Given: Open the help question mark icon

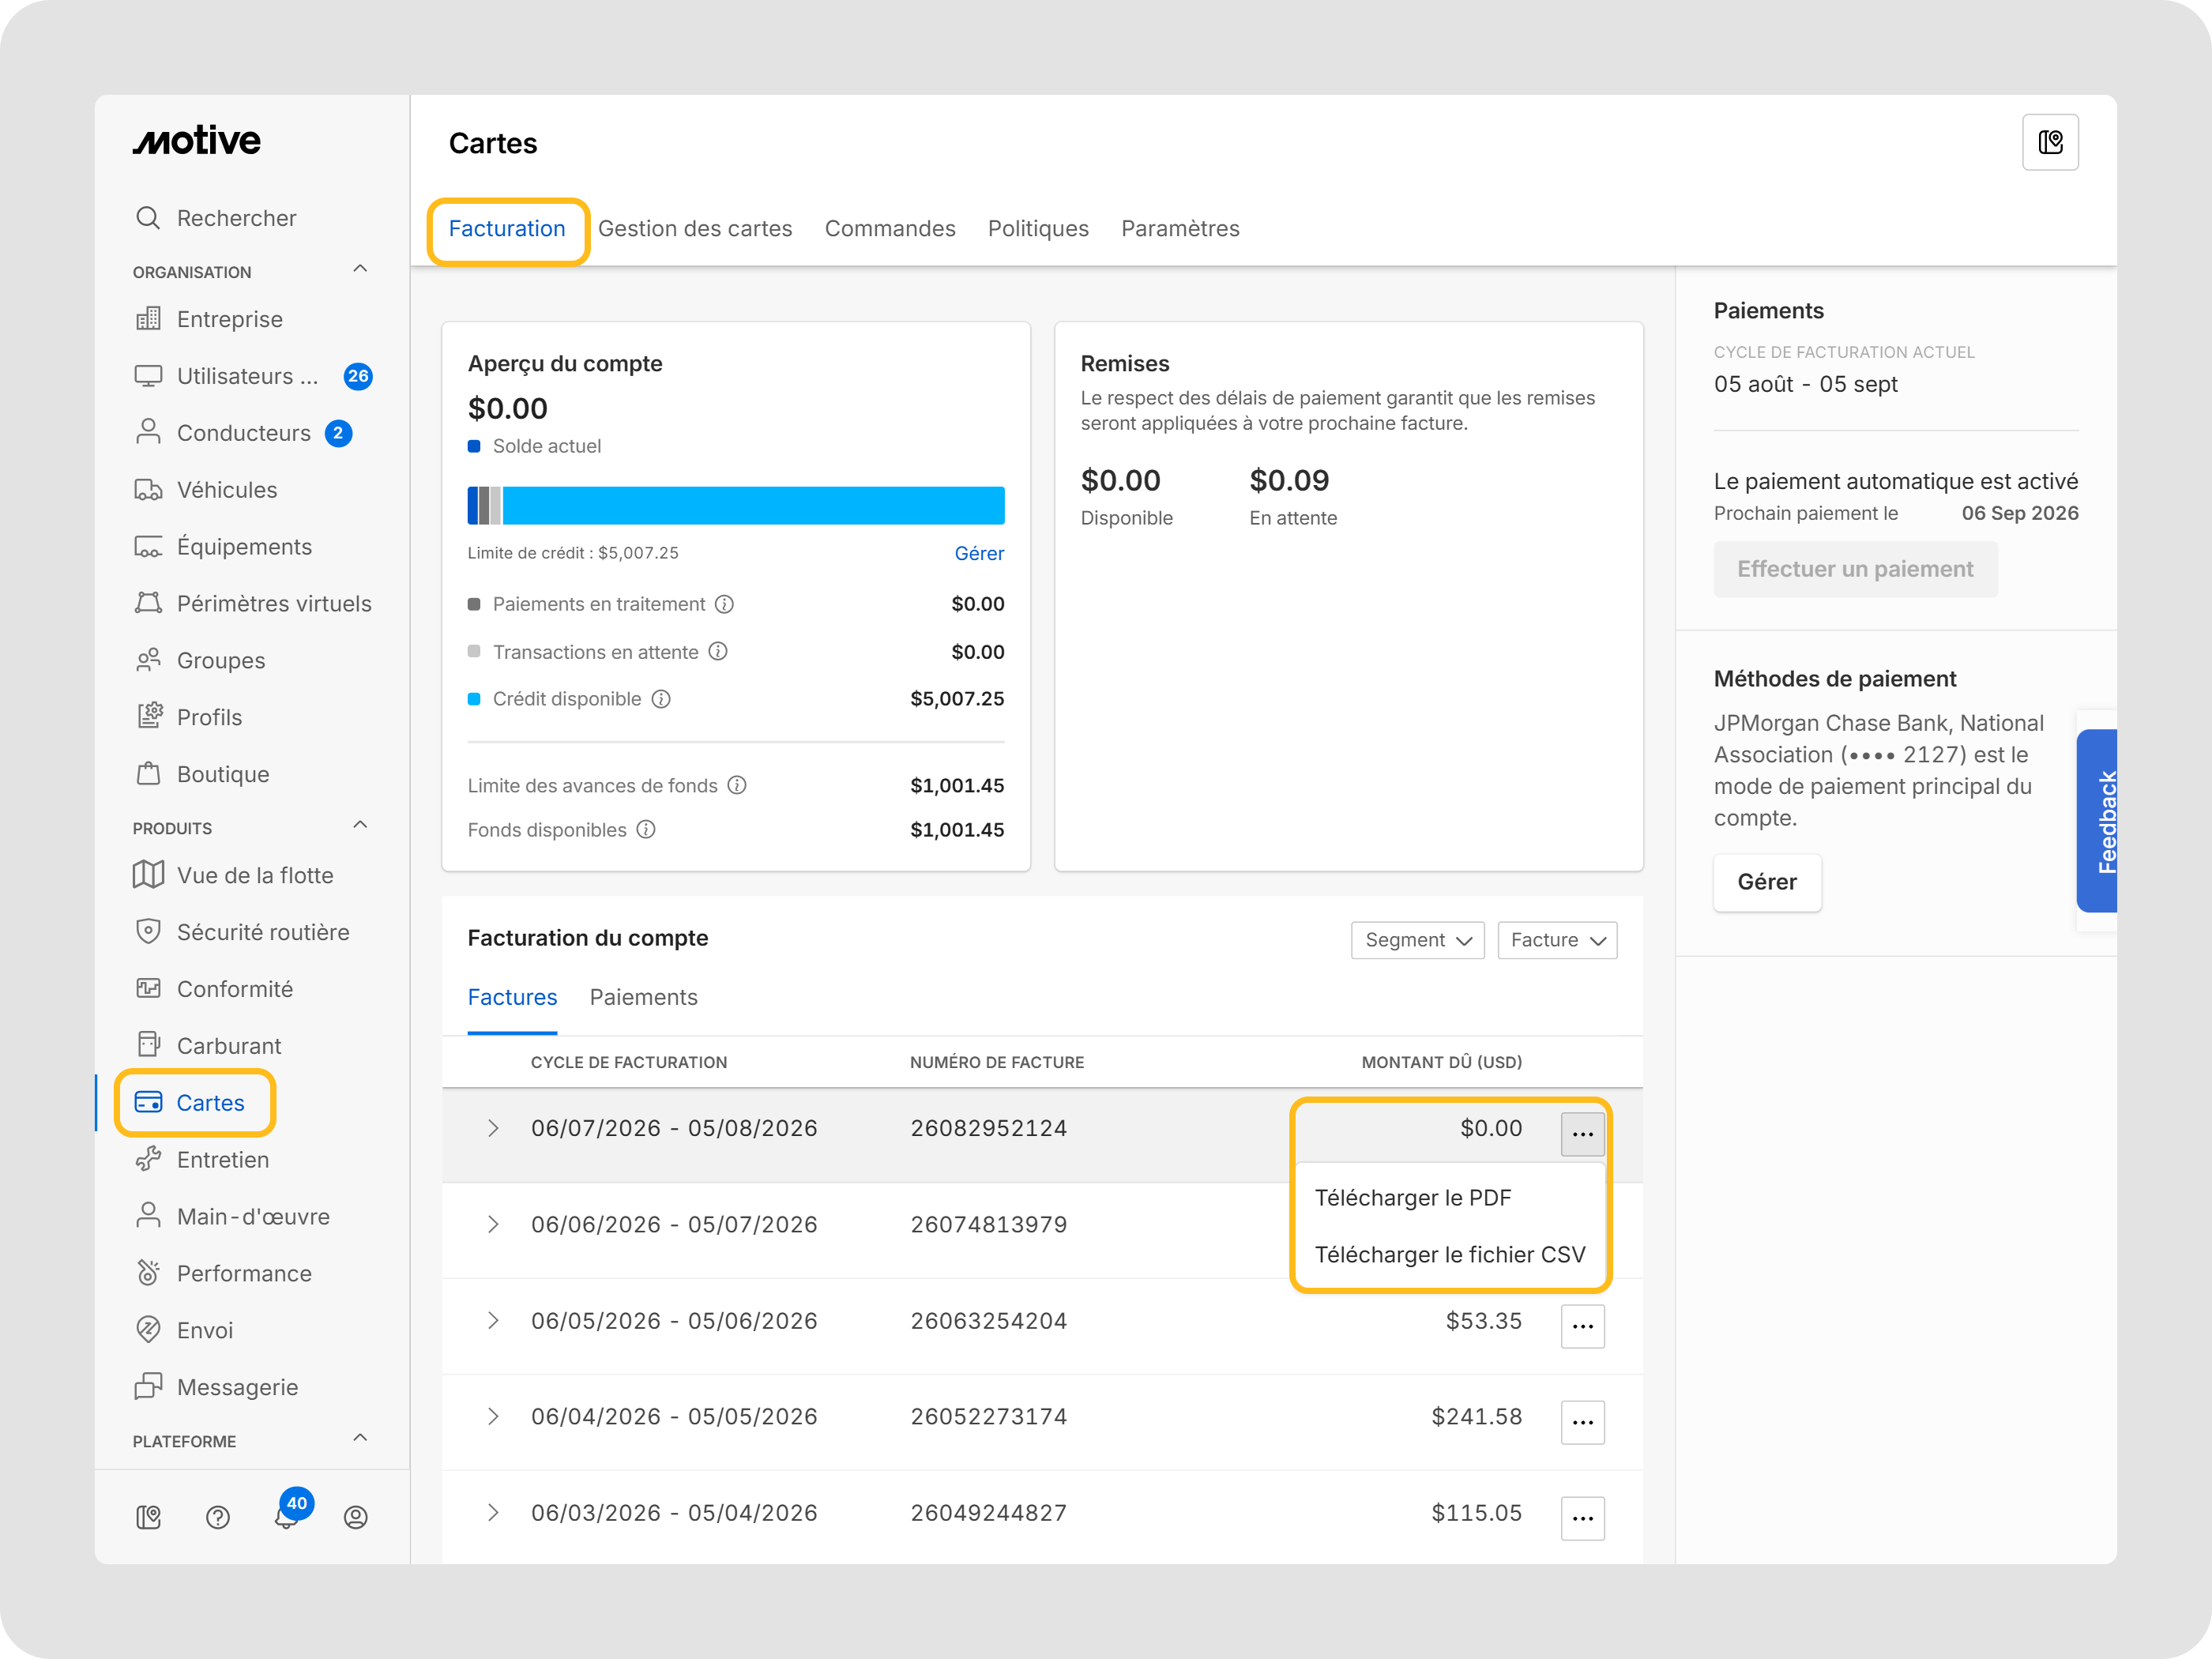Looking at the screenshot, I should 218,1518.
